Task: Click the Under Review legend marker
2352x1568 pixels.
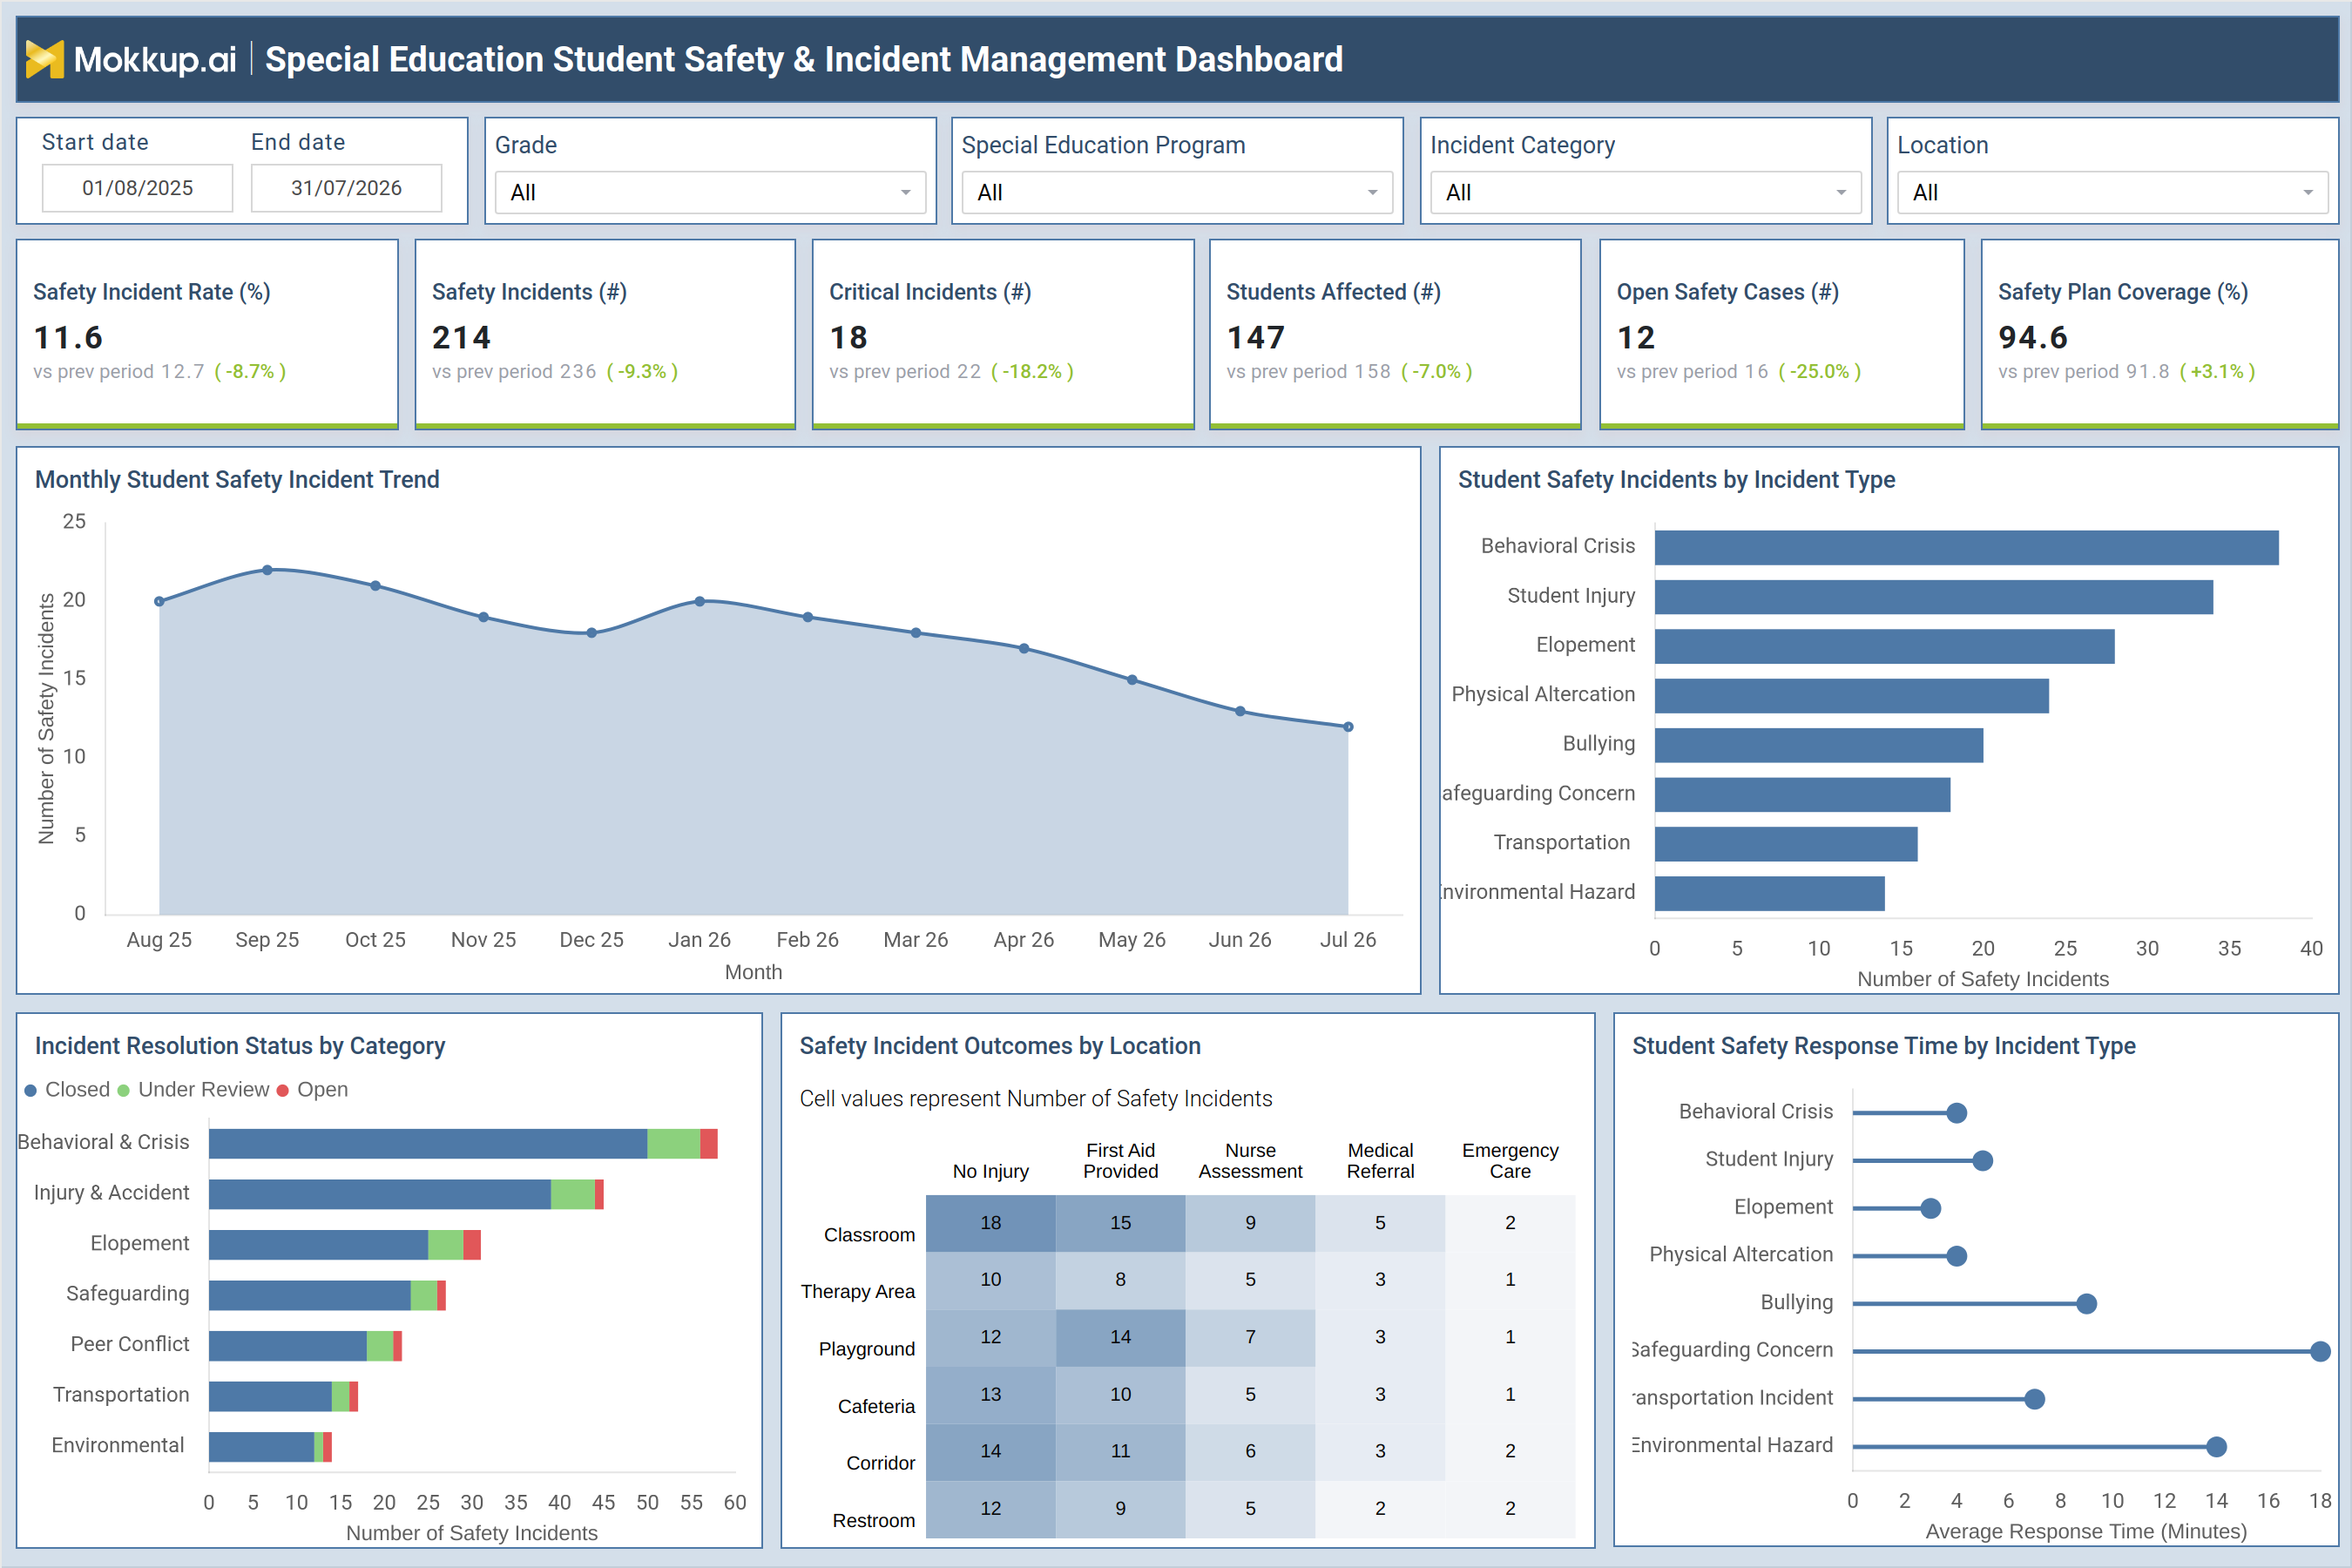Action: tap(124, 1090)
